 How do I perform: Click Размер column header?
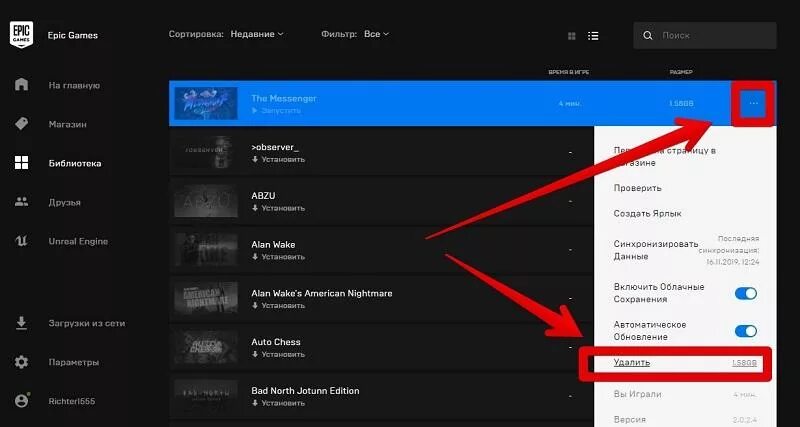pos(681,72)
